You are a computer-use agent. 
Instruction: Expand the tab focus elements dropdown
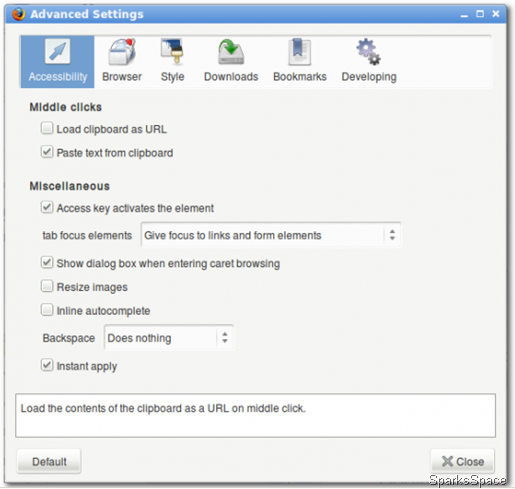coord(271,235)
